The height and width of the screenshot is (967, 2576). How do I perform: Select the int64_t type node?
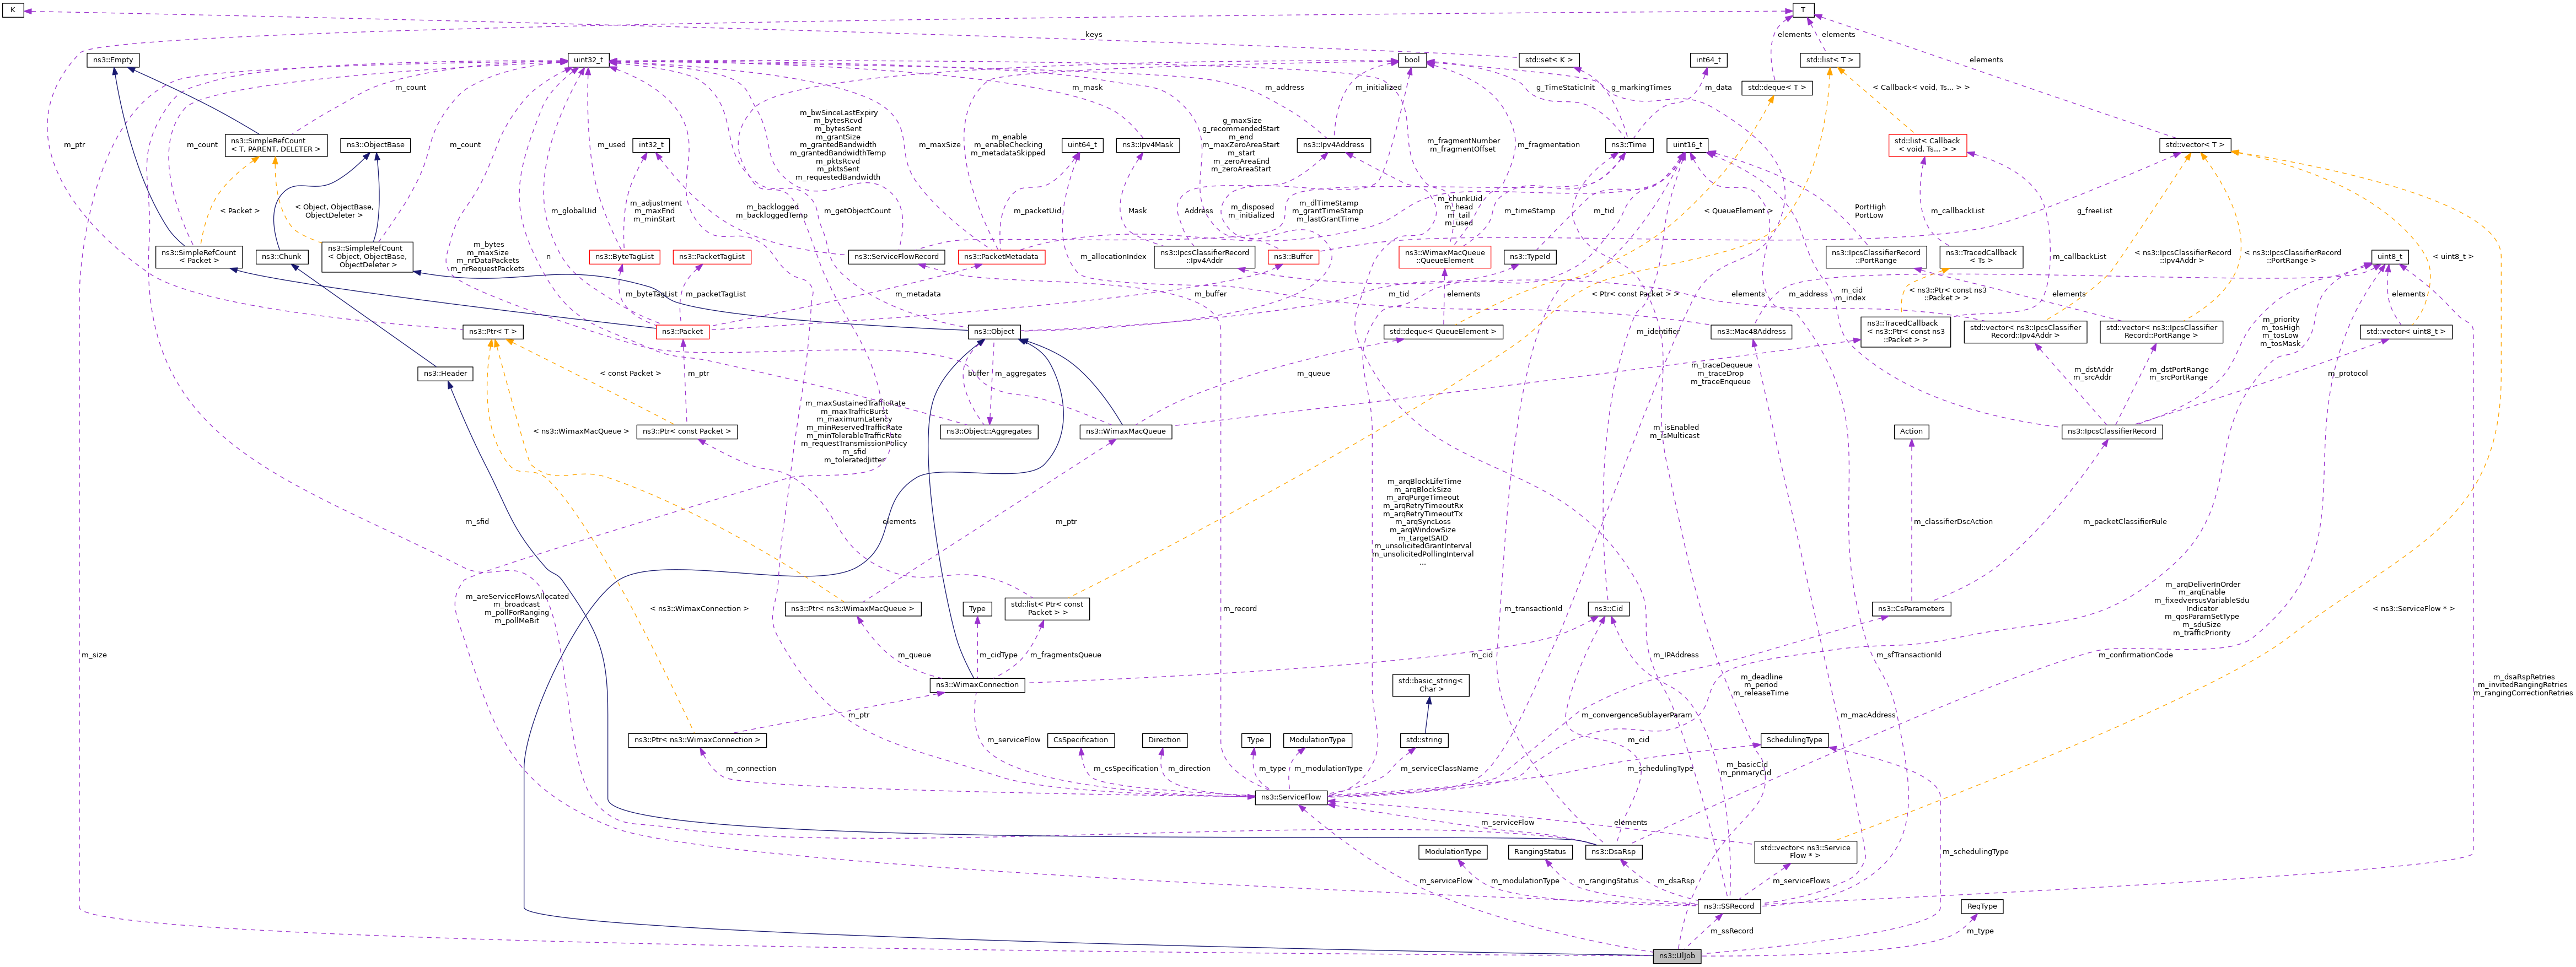1708,60
